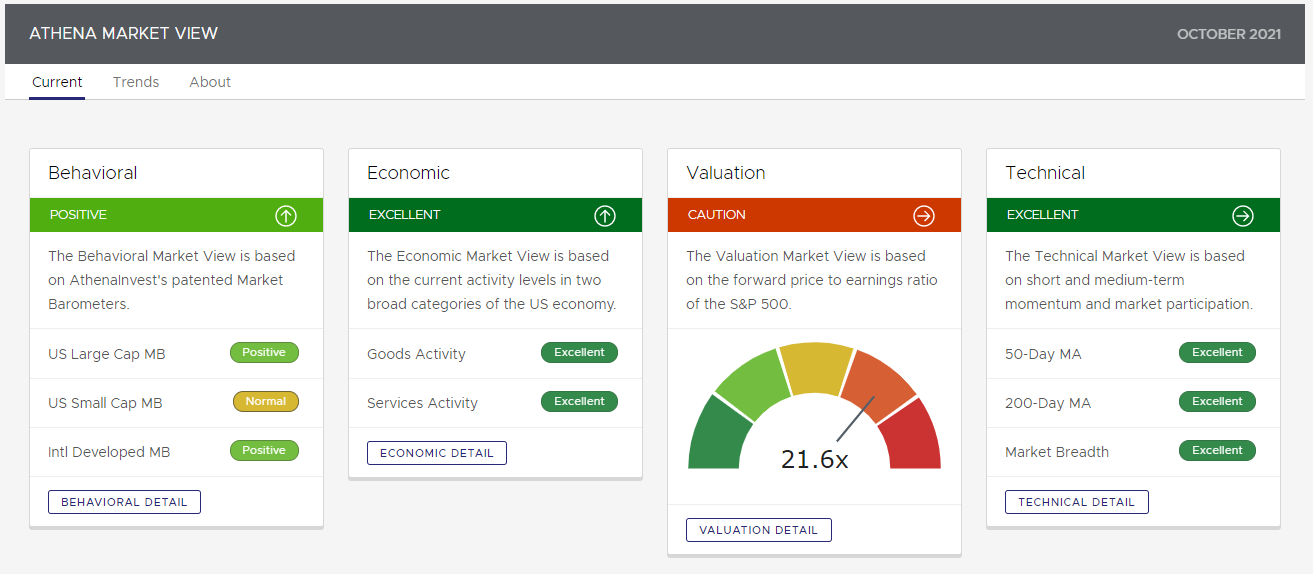Click the Economic Detail button
1313x574 pixels.
pyautogui.click(x=437, y=453)
